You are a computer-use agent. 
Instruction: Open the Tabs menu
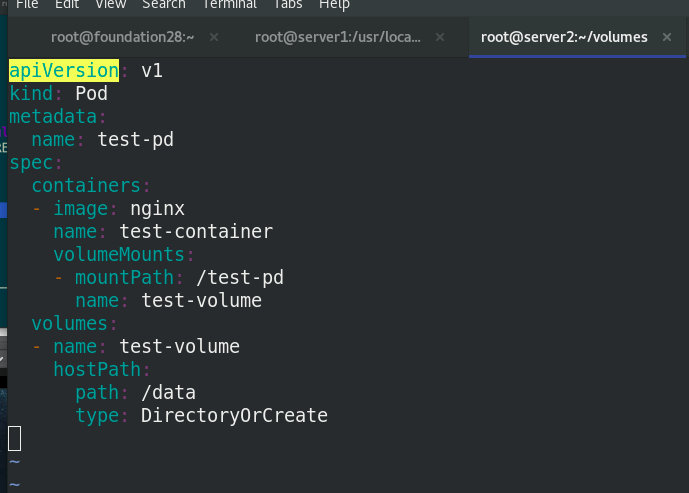[x=288, y=4]
